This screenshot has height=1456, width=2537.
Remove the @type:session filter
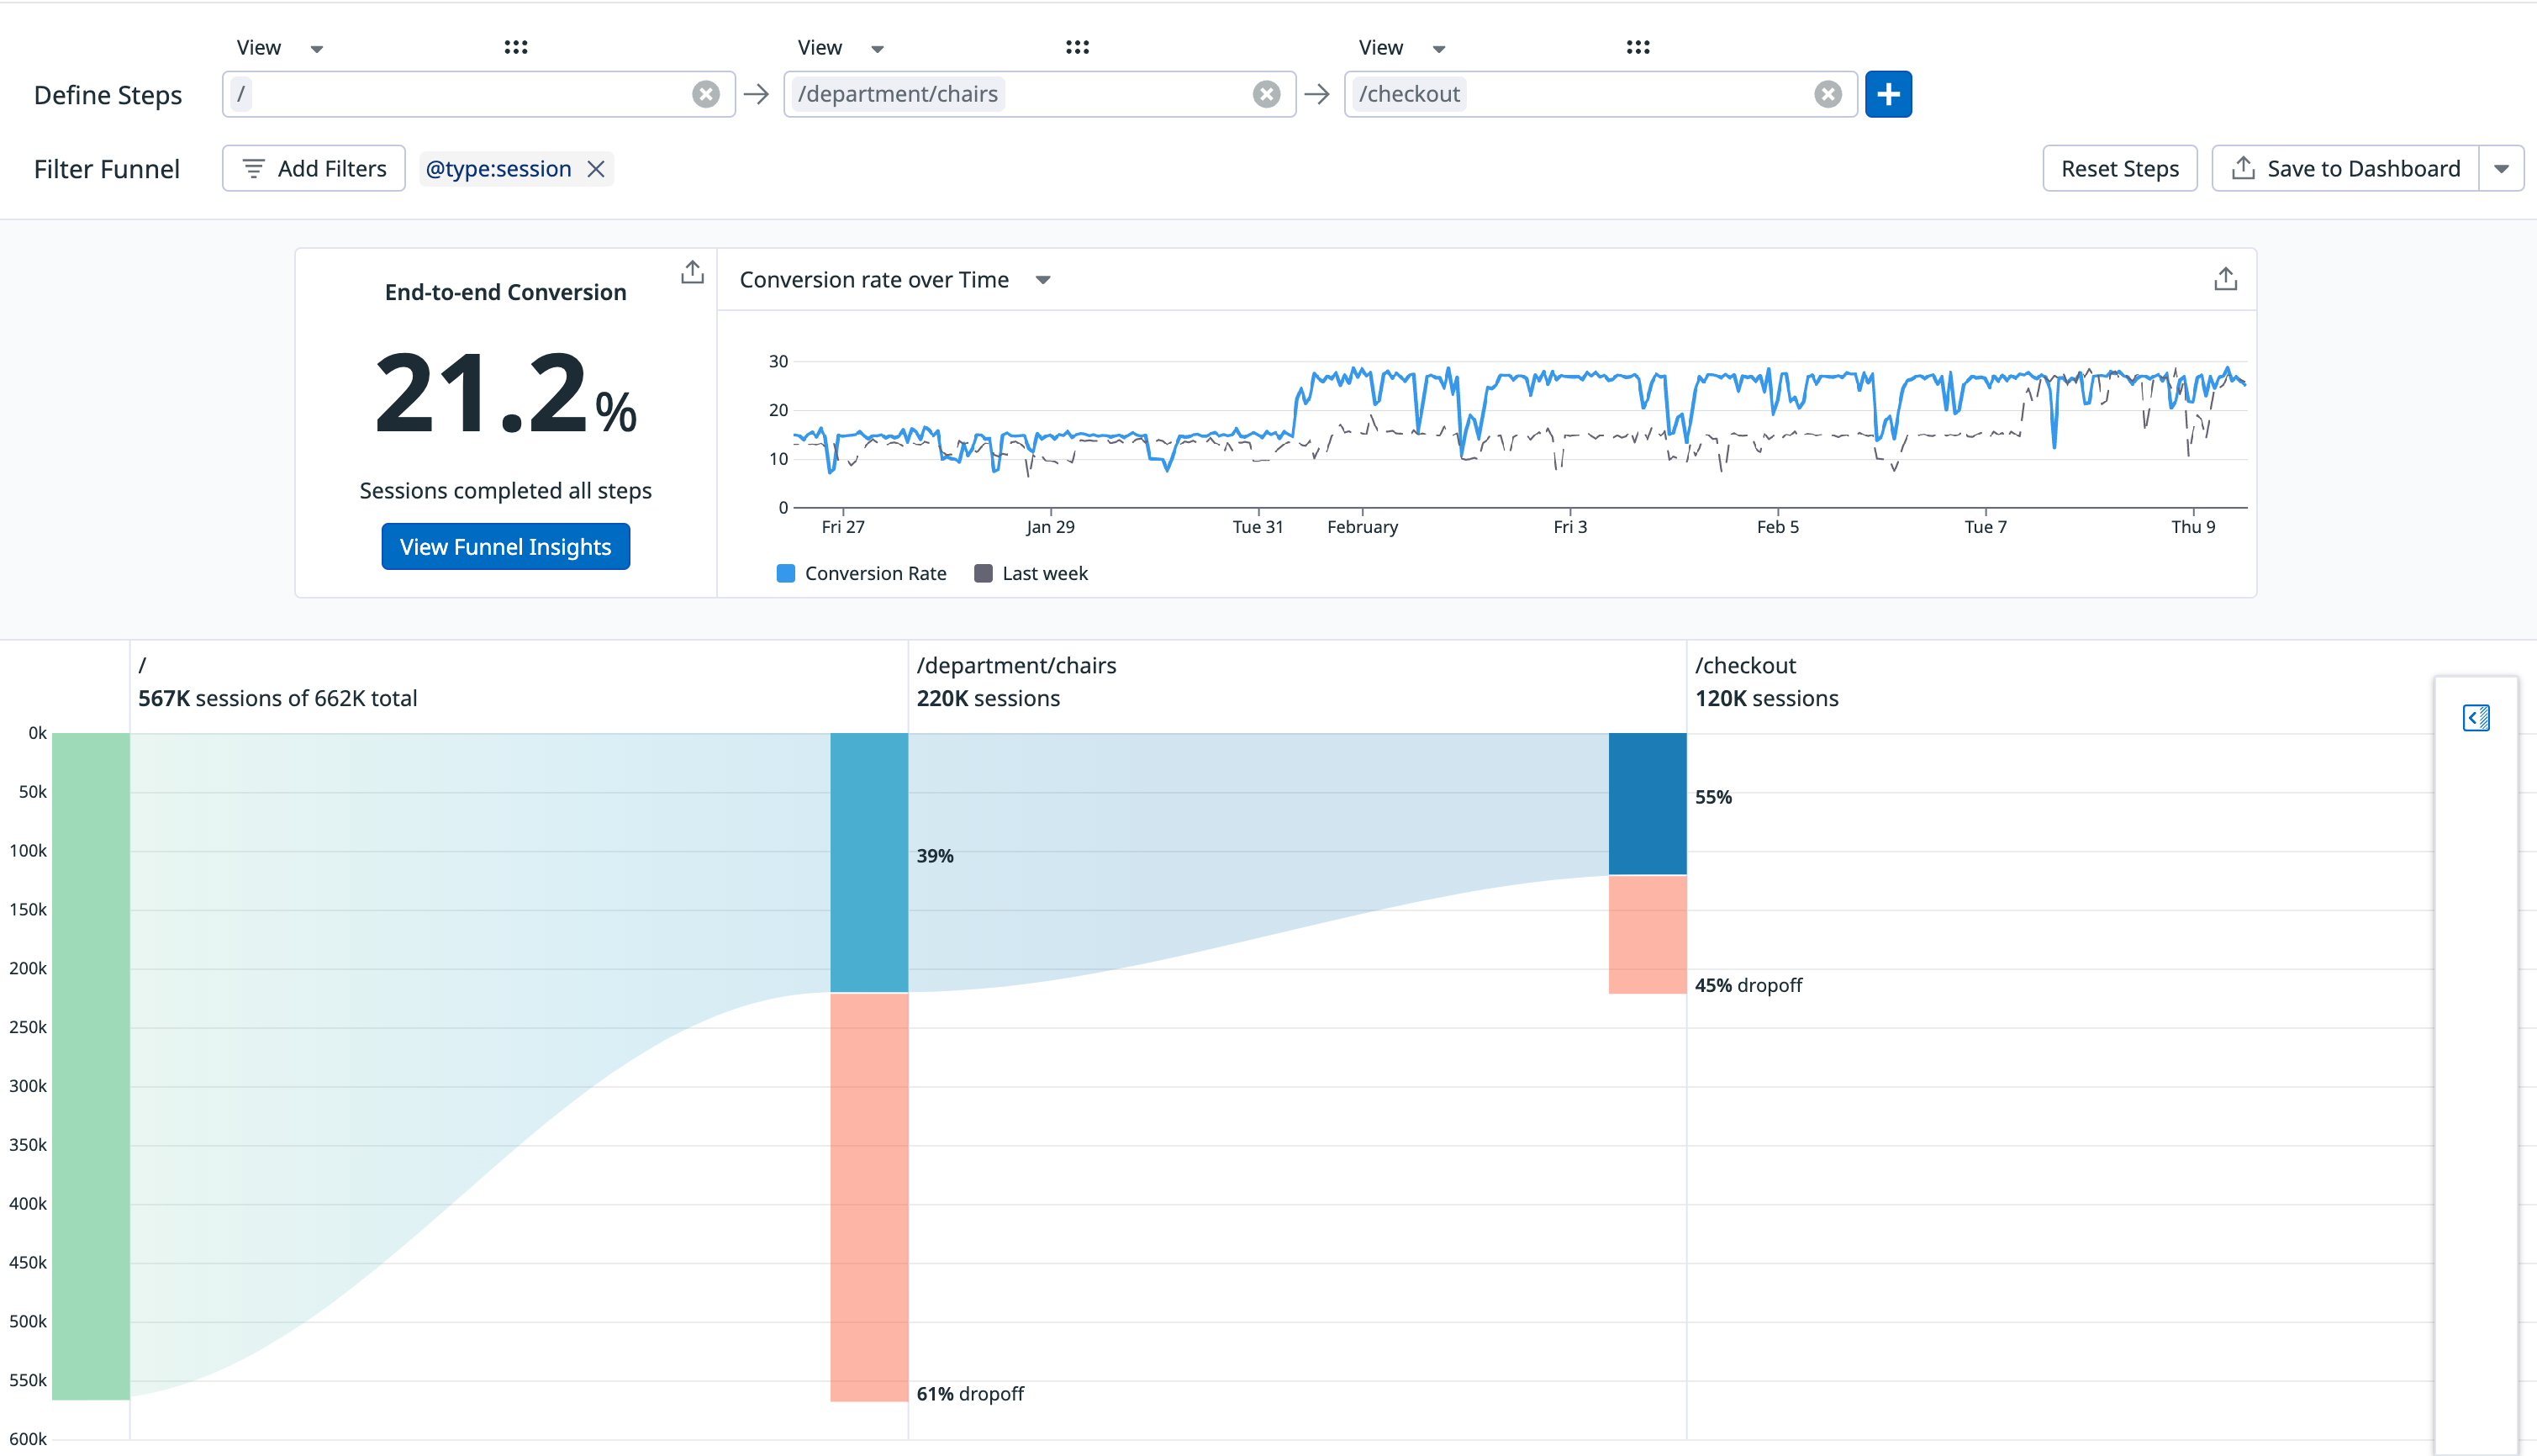coord(596,168)
